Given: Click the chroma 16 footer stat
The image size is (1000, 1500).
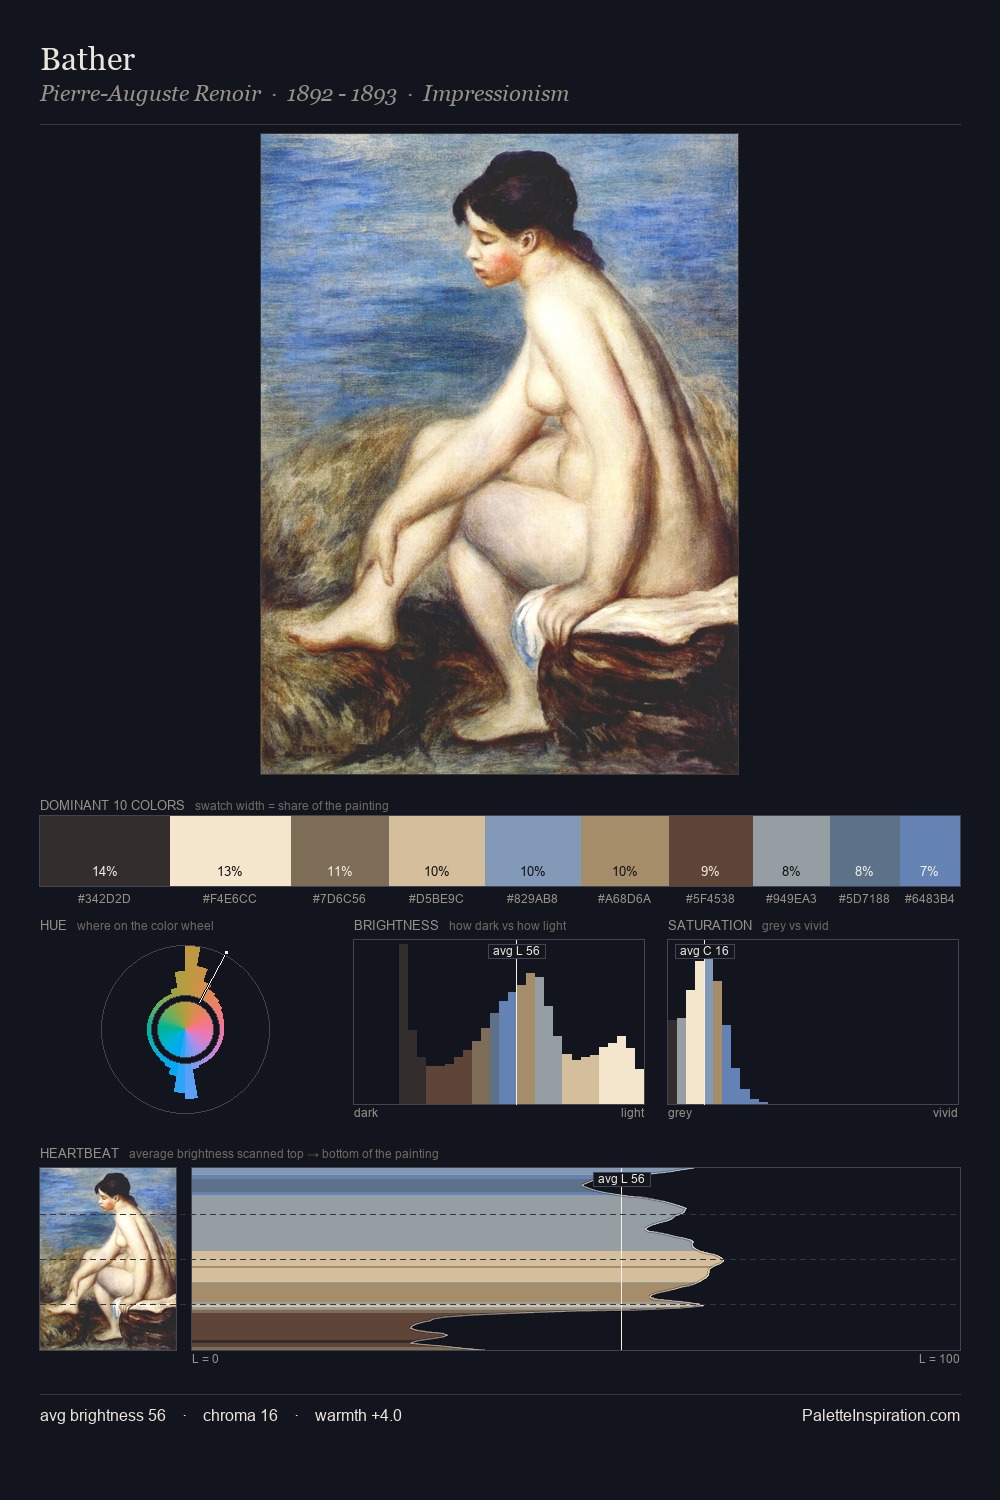Looking at the screenshot, I should point(240,1416).
